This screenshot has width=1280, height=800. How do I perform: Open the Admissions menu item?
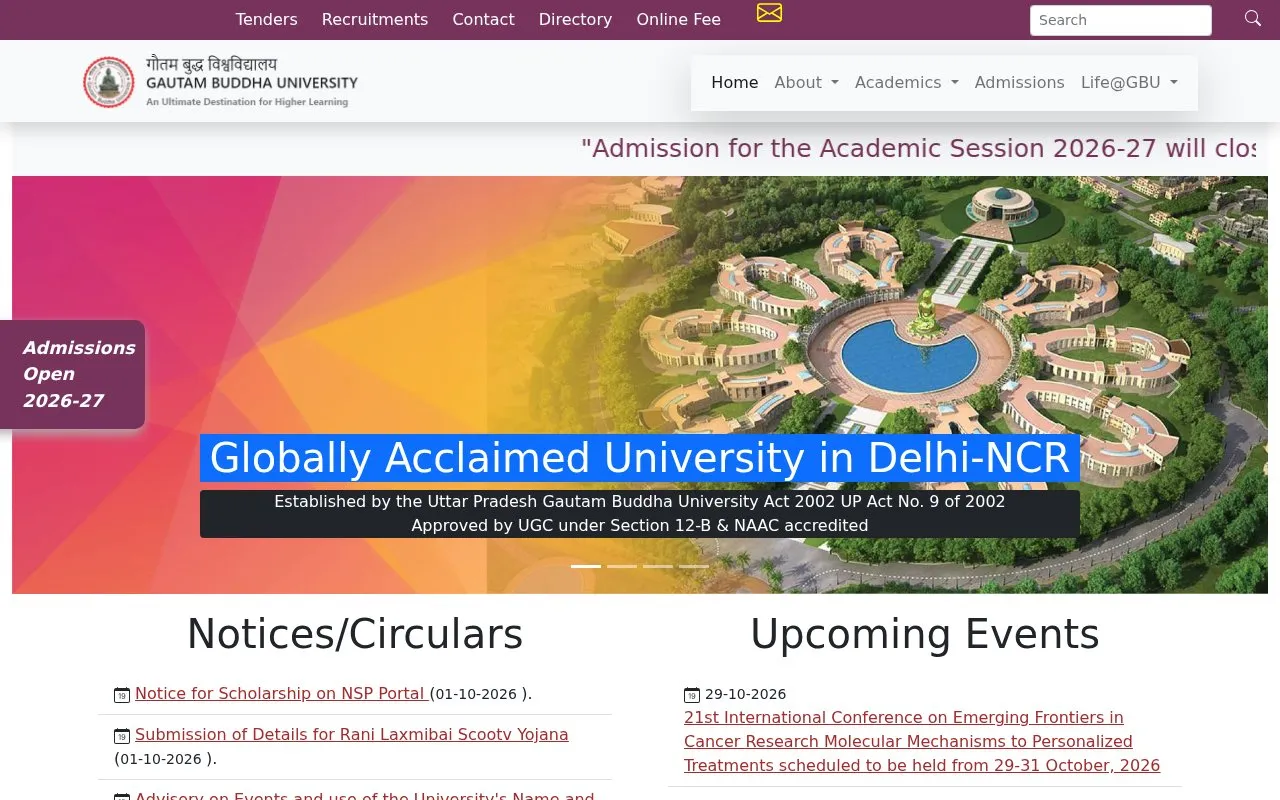1019,82
